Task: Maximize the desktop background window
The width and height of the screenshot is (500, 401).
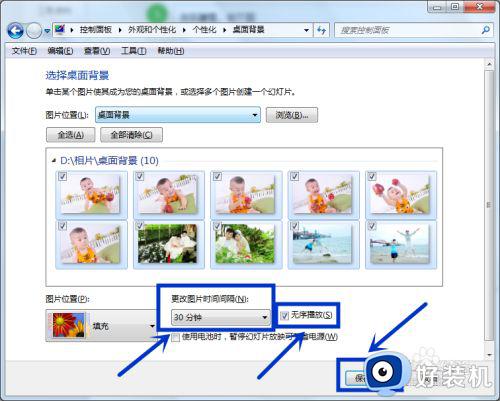Action: tap(455, 7)
